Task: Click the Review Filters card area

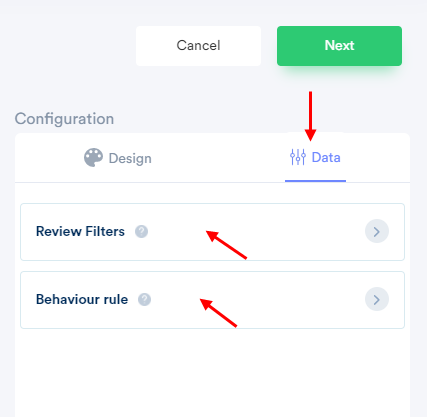Action: coord(212,232)
